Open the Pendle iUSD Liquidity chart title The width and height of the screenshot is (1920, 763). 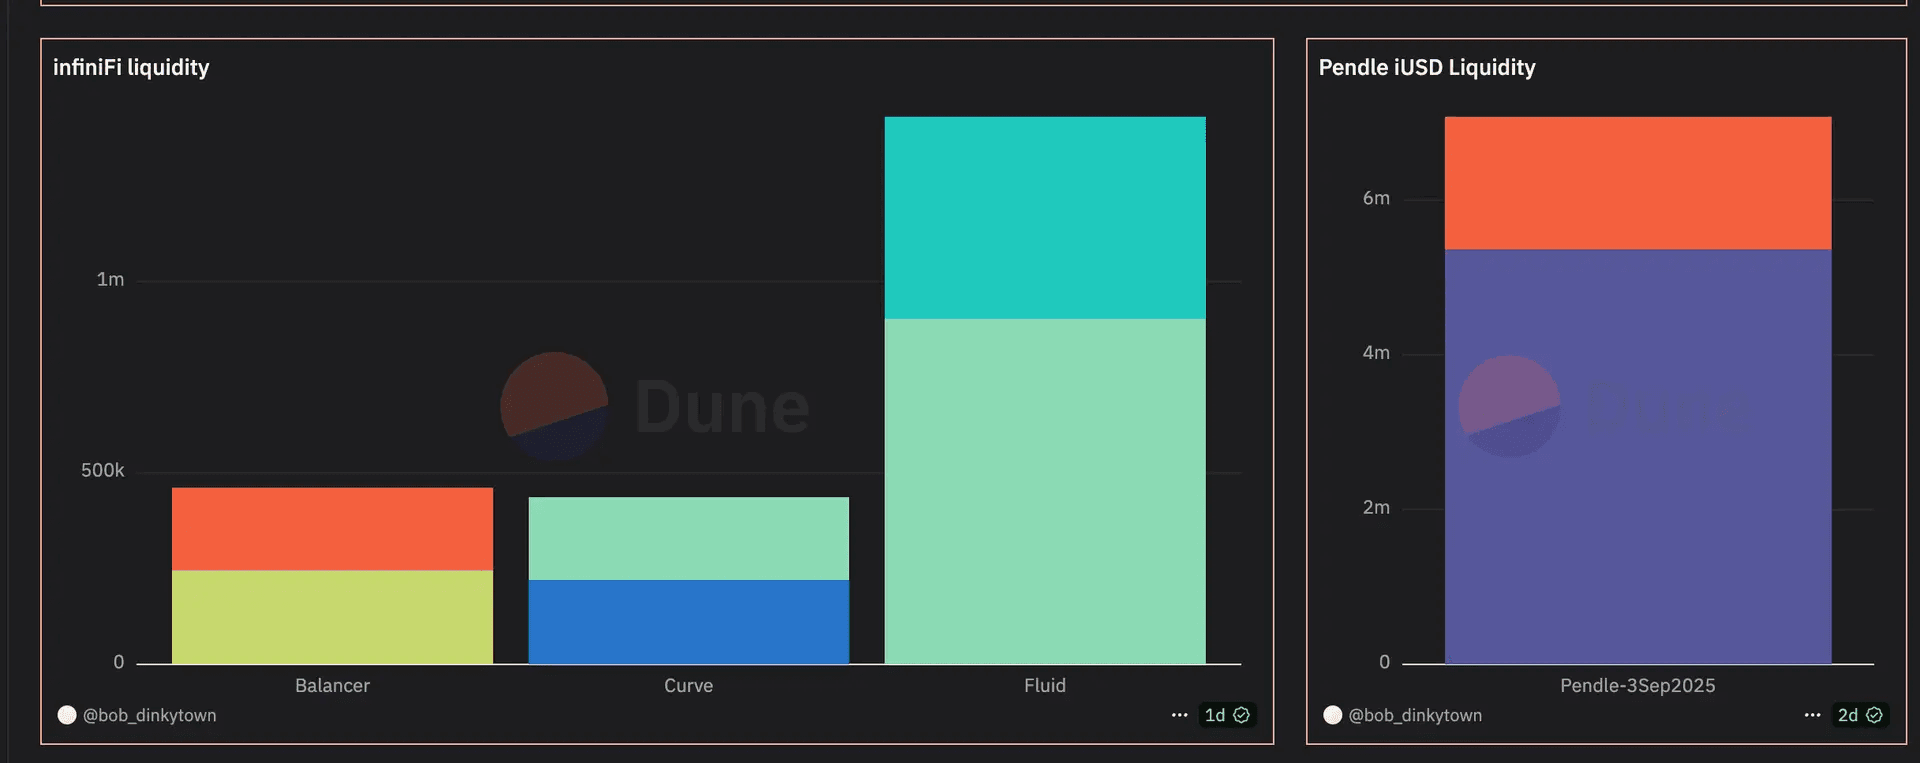point(1427,67)
